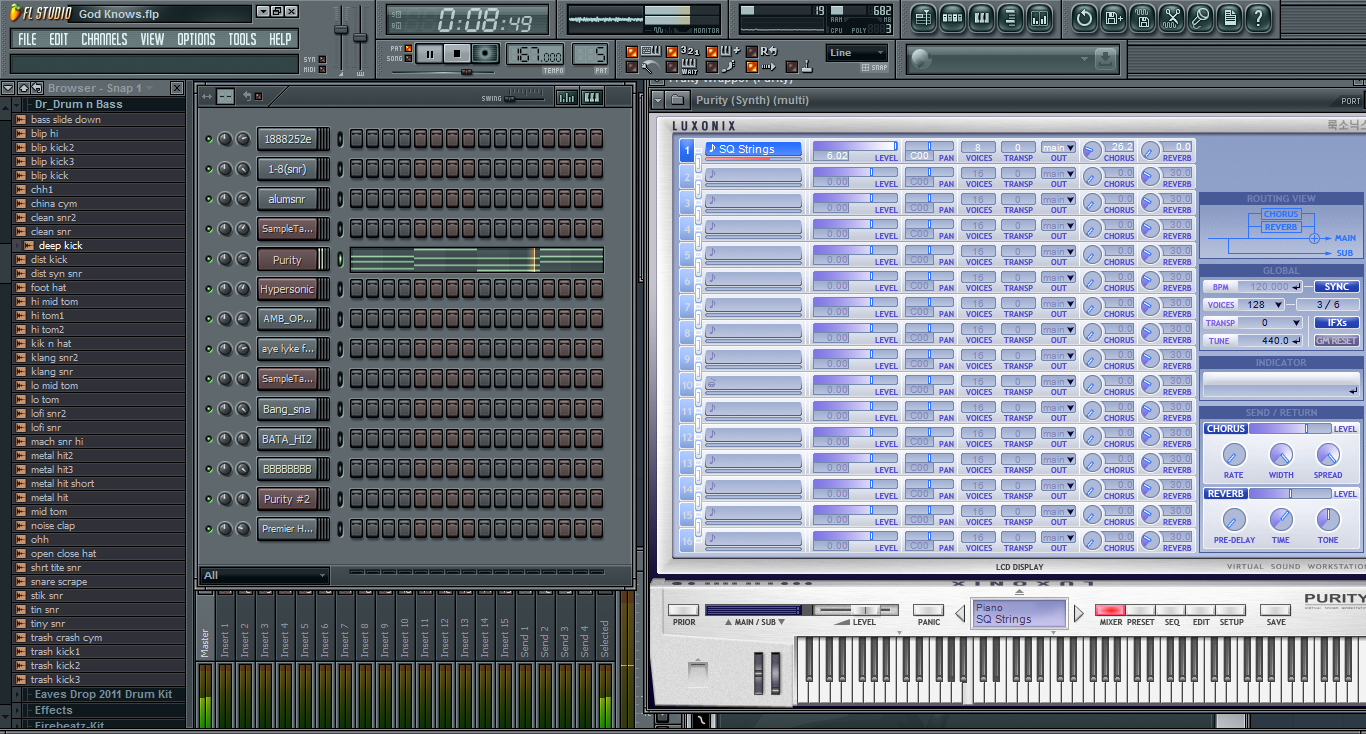Open the CHANNELS menu
The width and height of the screenshot is (1366, 734).
click(x=104, y=39)
